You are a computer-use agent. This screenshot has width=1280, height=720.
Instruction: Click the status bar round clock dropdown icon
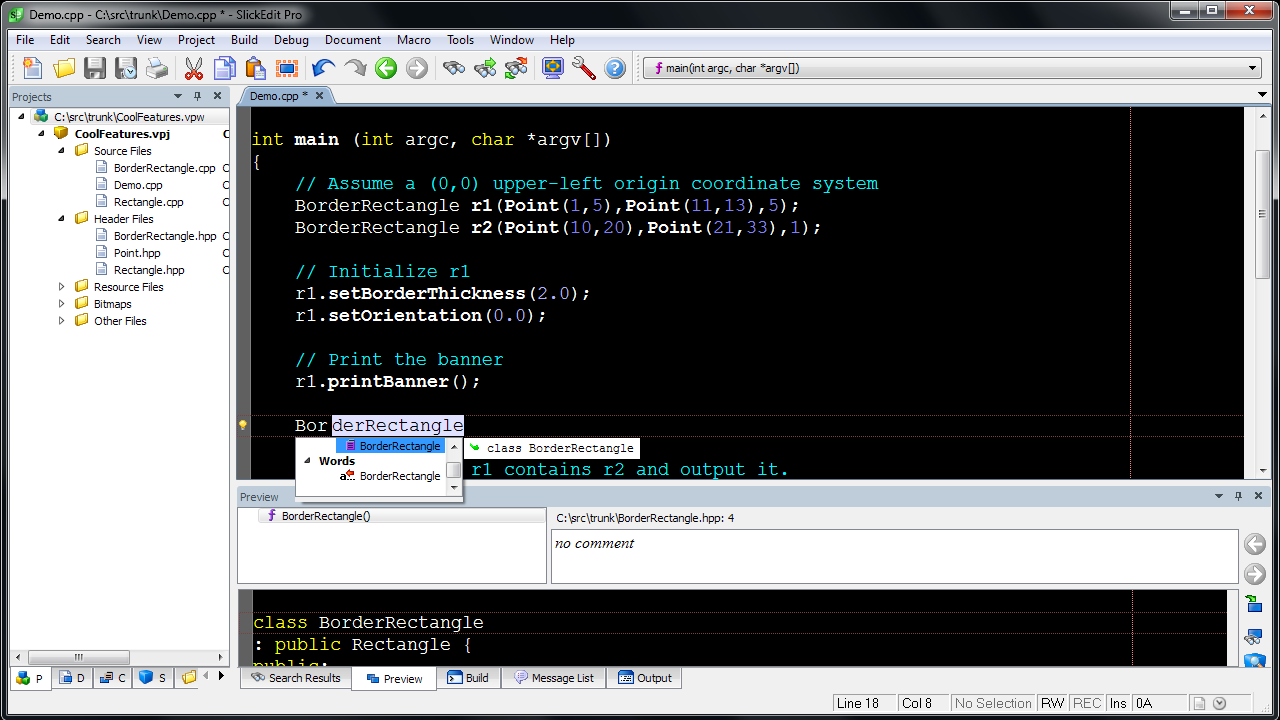point(1219,703)
